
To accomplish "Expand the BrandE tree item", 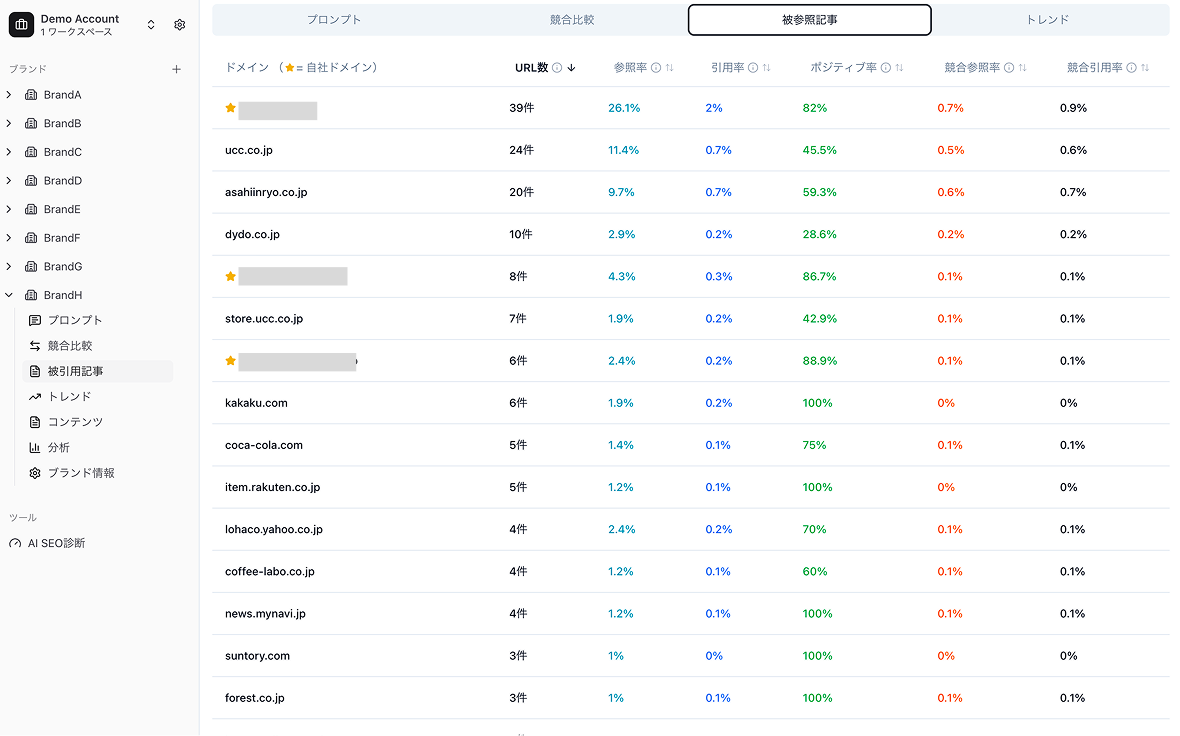I will click(x=9, y=209).
